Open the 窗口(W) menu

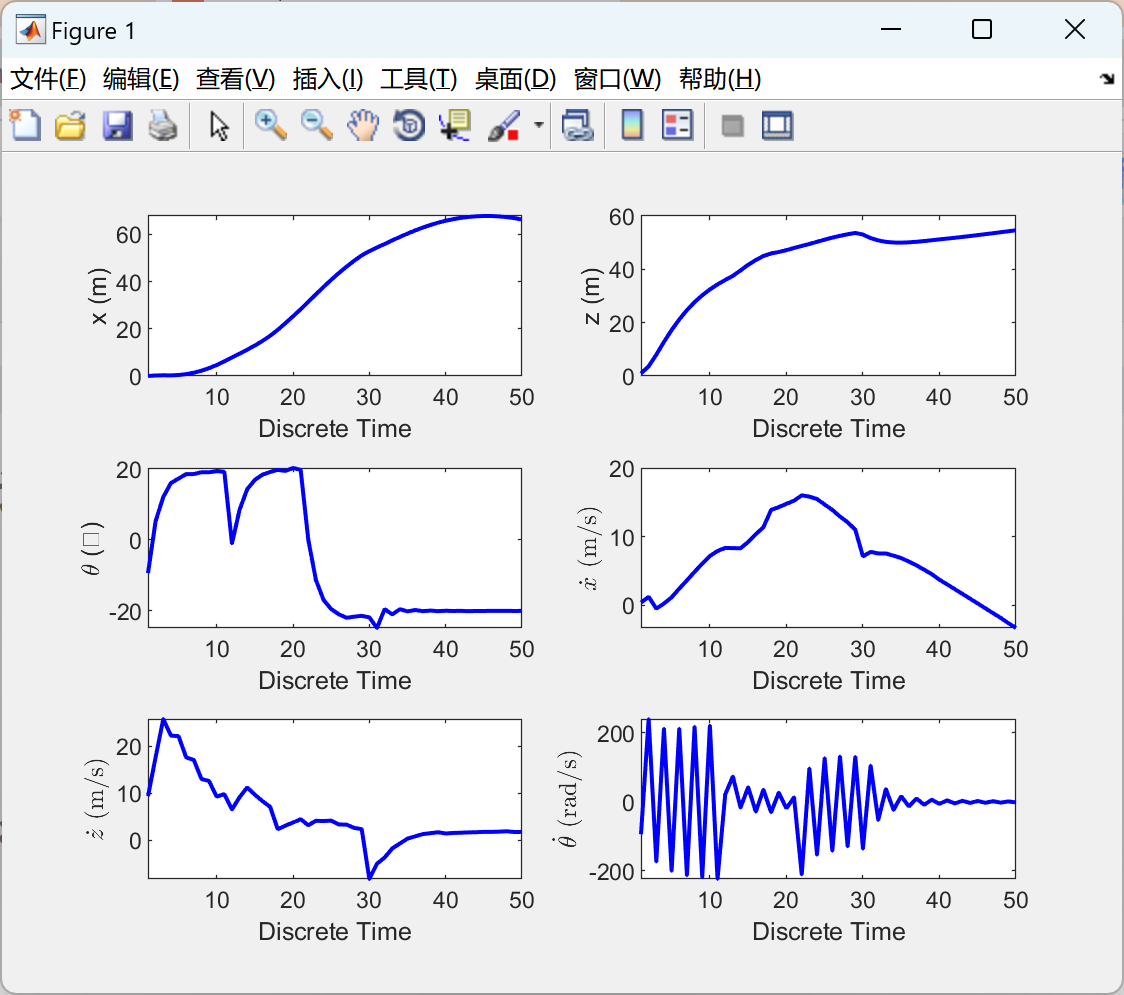point(617,79)
